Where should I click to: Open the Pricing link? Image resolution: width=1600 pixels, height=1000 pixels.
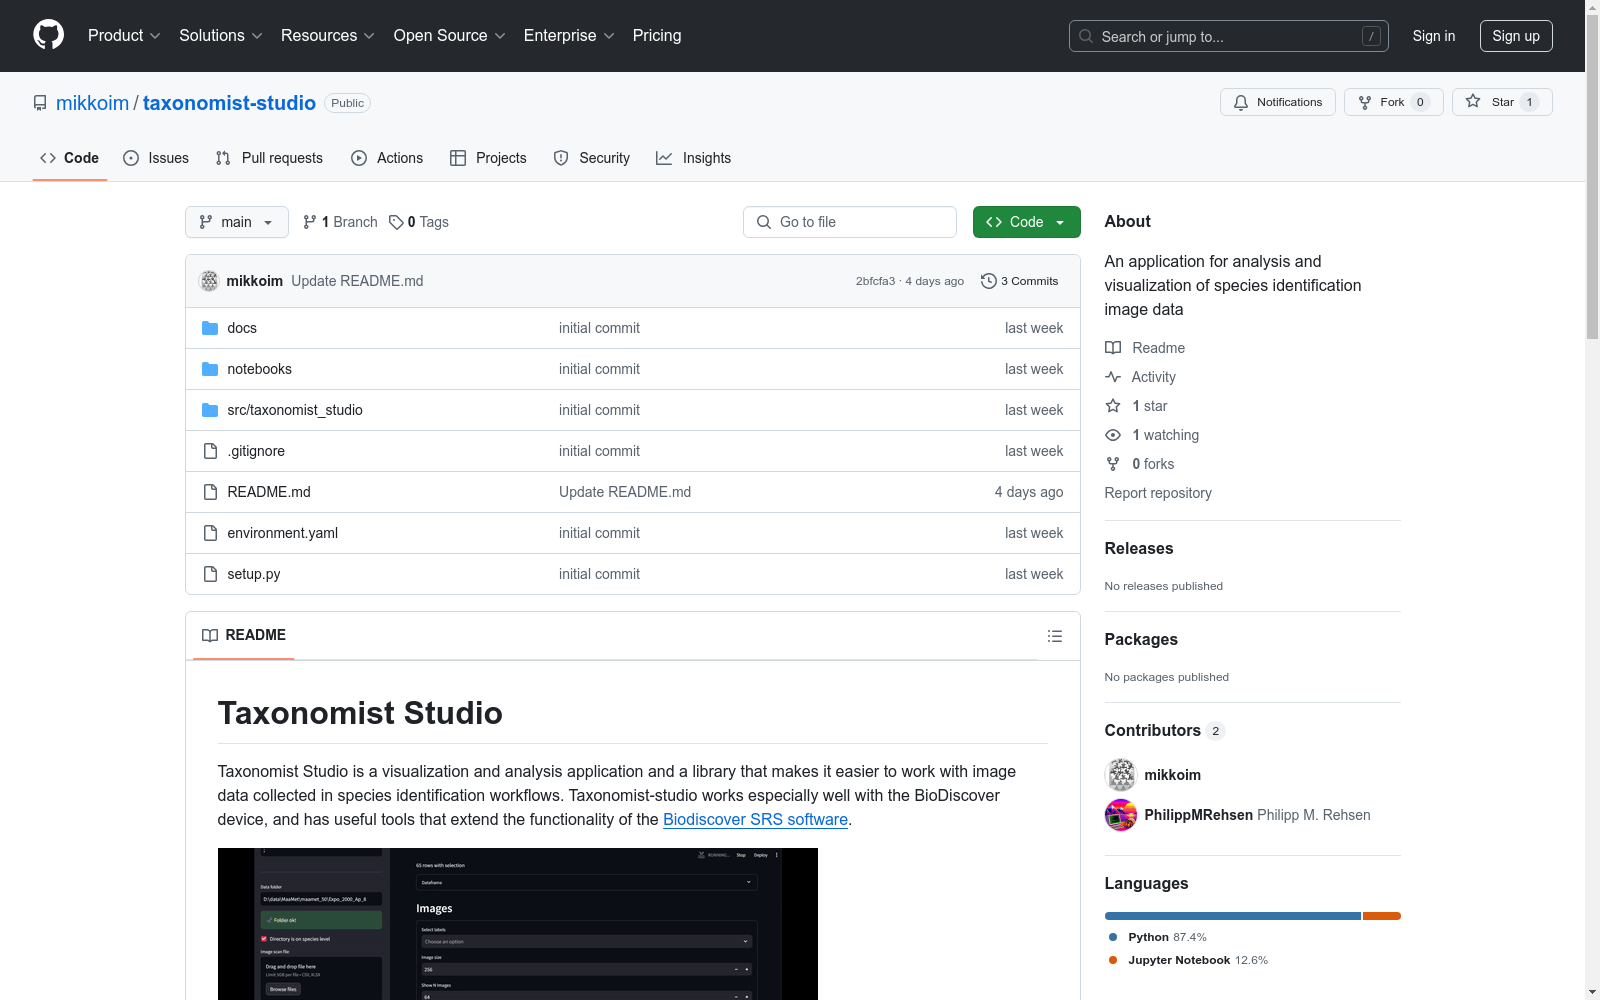(x=657, y=35)
